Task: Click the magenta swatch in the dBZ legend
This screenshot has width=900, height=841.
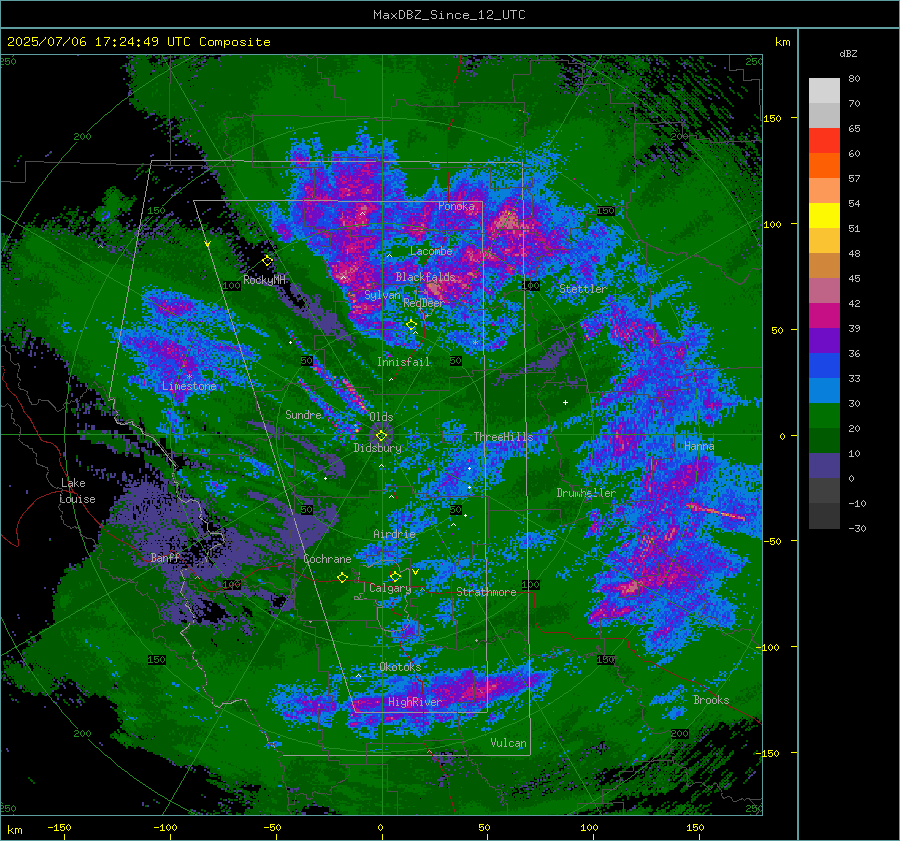Action: [x=824, y=316]
